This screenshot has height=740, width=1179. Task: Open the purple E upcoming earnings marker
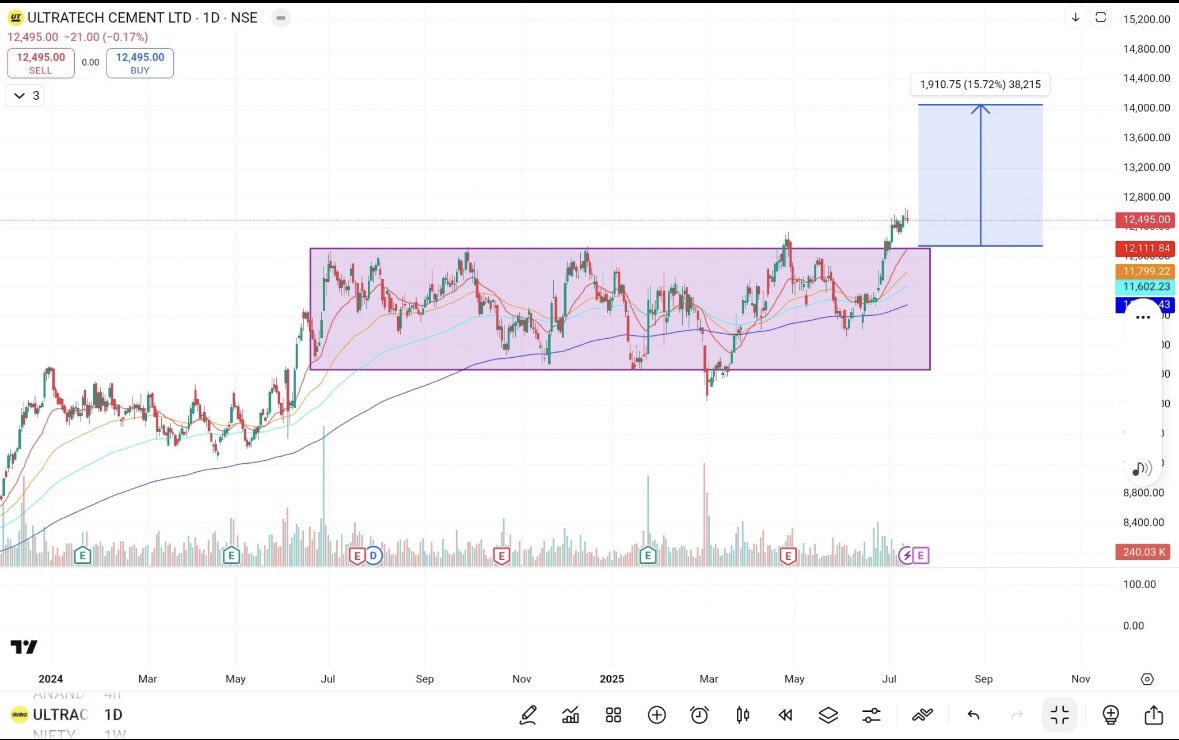(x=921, y=556)
